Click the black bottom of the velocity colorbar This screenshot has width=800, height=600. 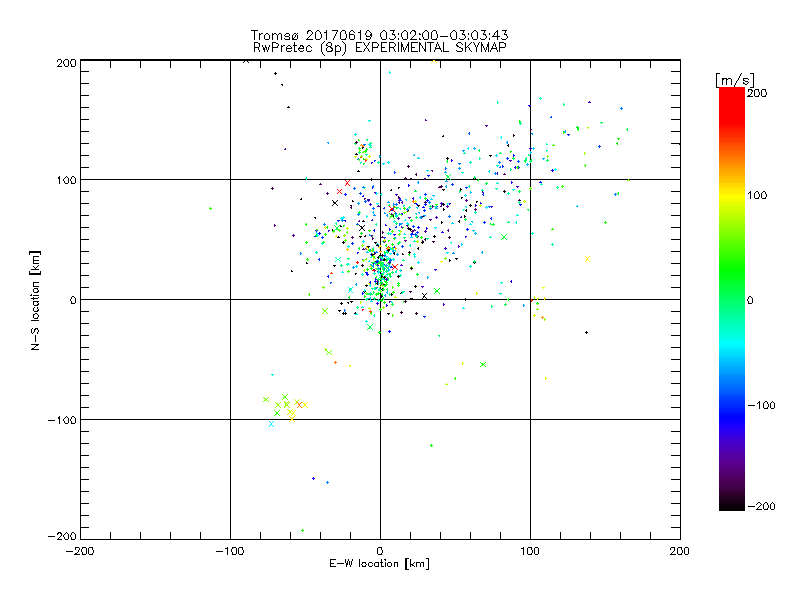click(732, 503)
